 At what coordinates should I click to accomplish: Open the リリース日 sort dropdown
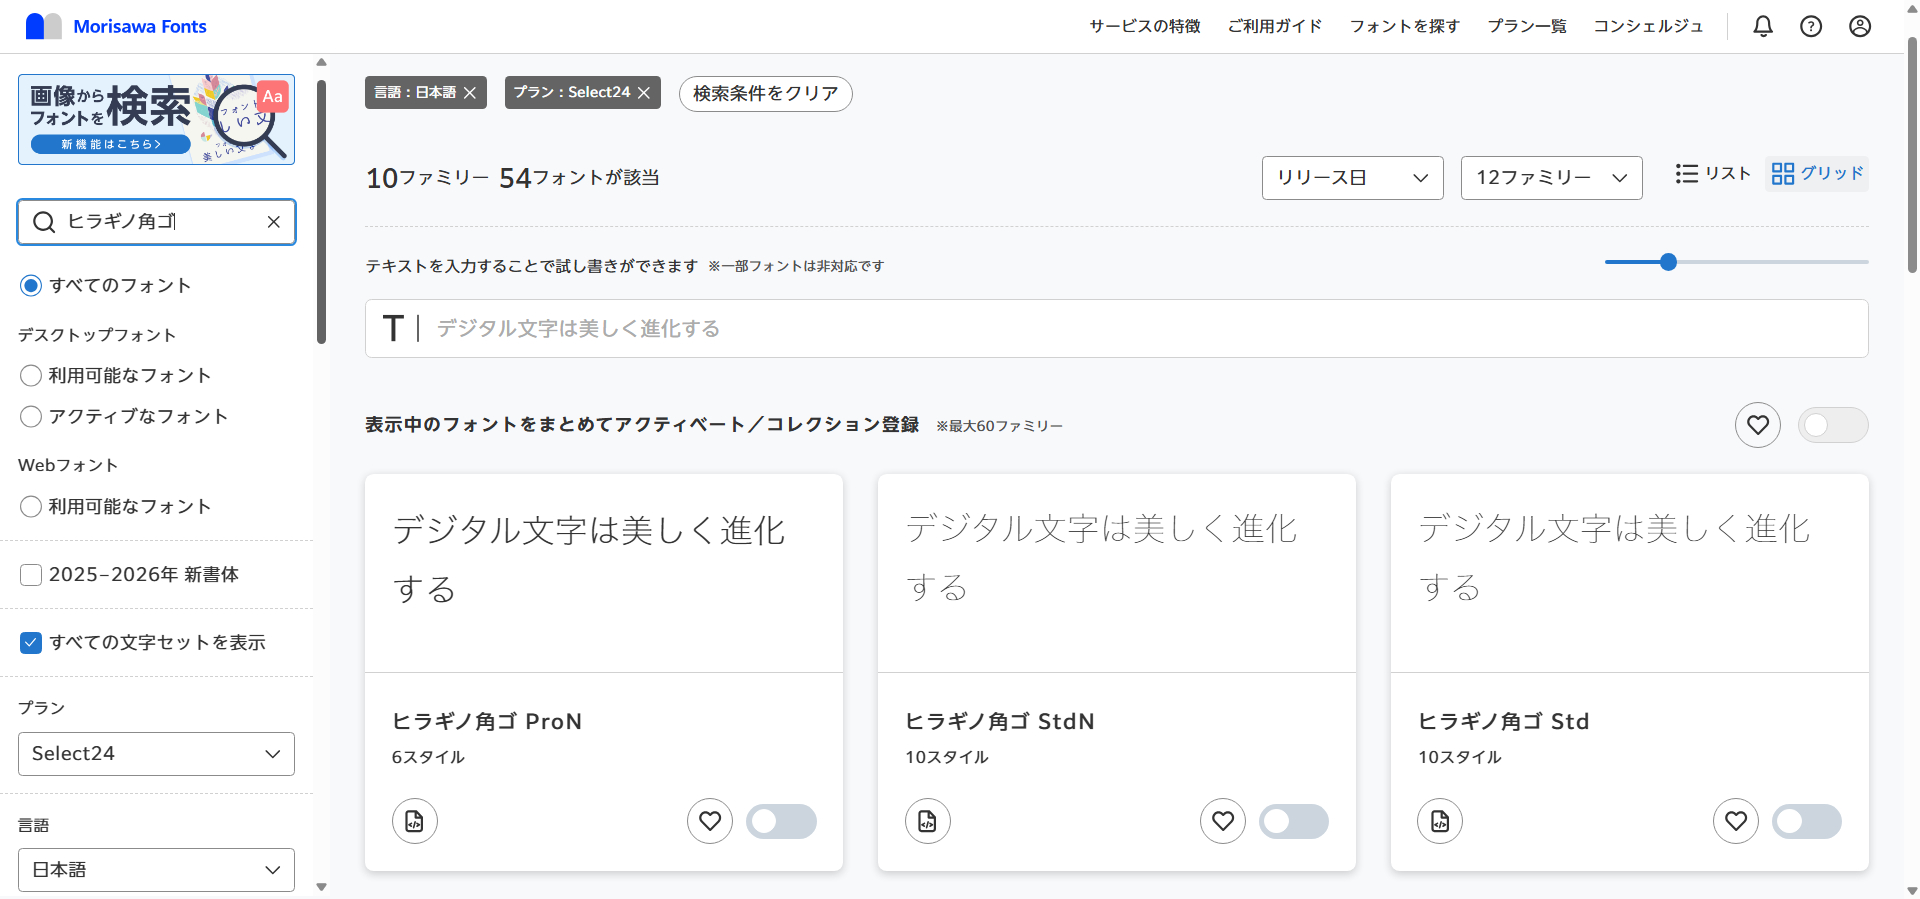click(x=1352, y=178)
